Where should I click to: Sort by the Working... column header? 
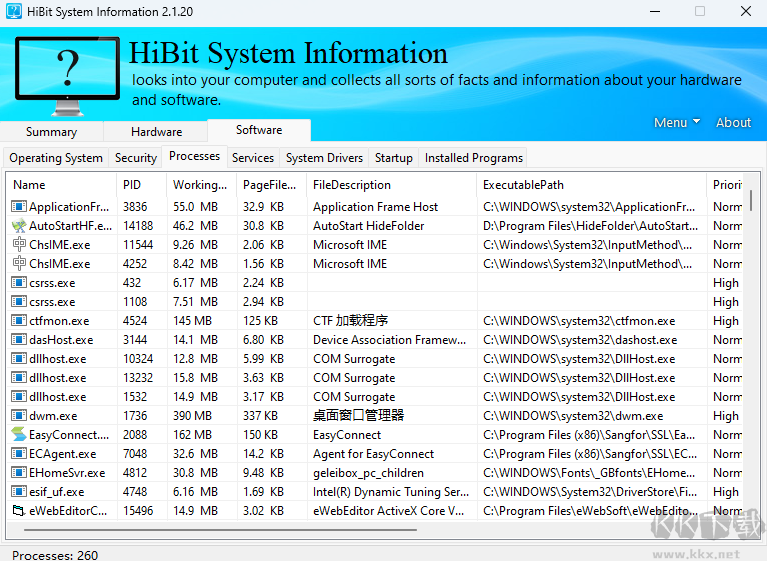[x=202, y=185]
